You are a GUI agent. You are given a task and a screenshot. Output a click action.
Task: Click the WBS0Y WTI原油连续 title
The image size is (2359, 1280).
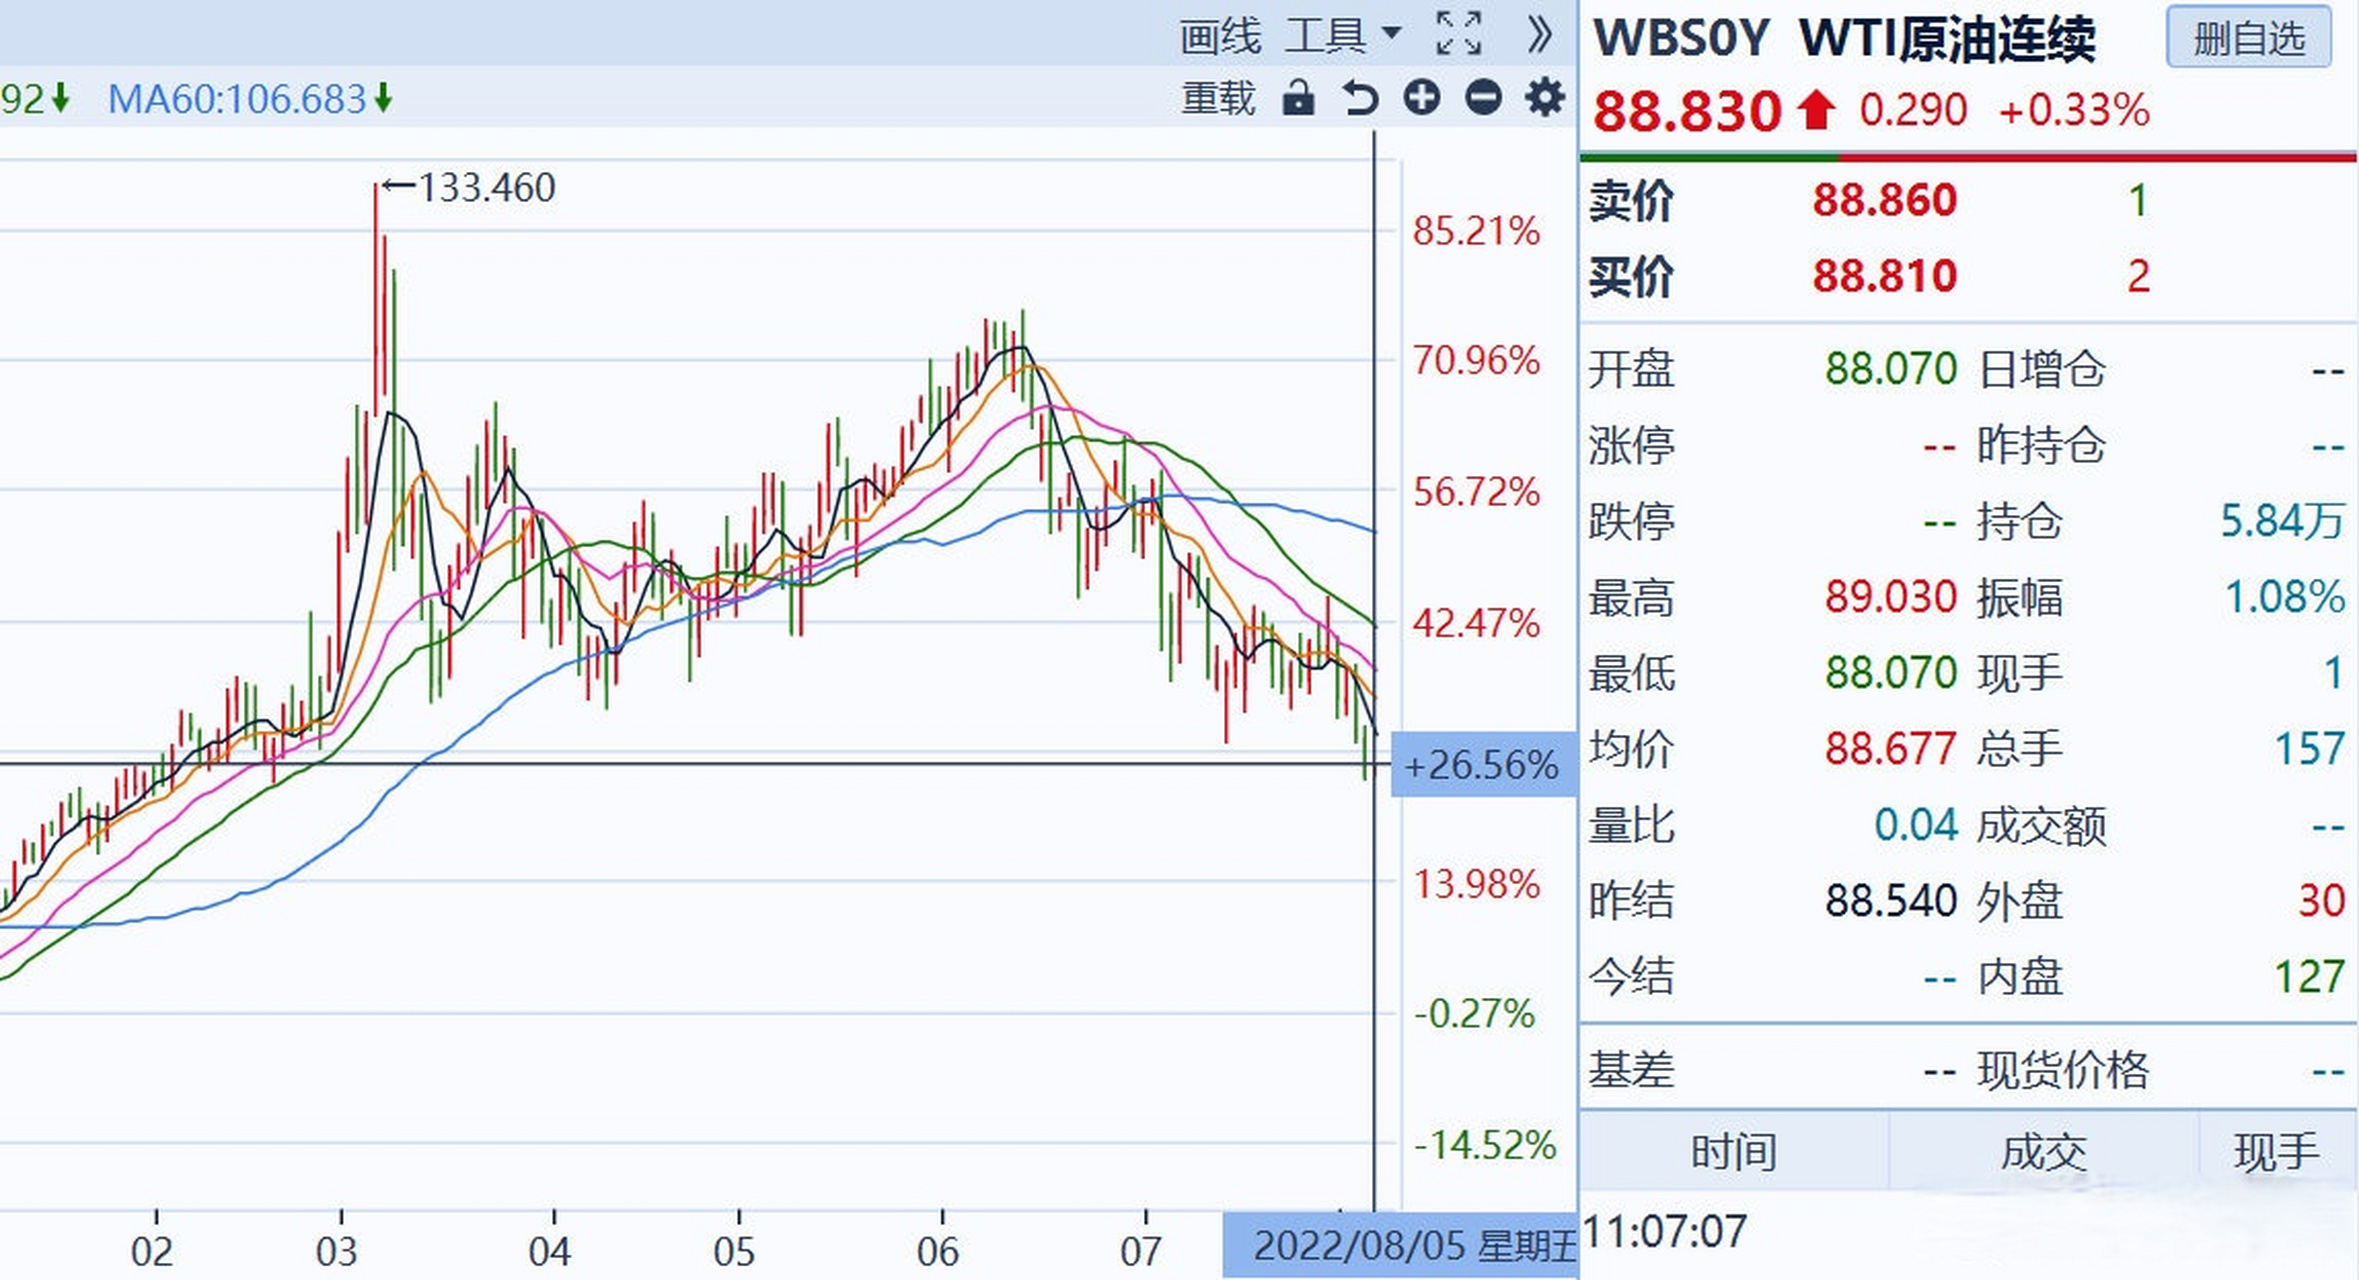pyautogui.click(x=1844, y=40)
